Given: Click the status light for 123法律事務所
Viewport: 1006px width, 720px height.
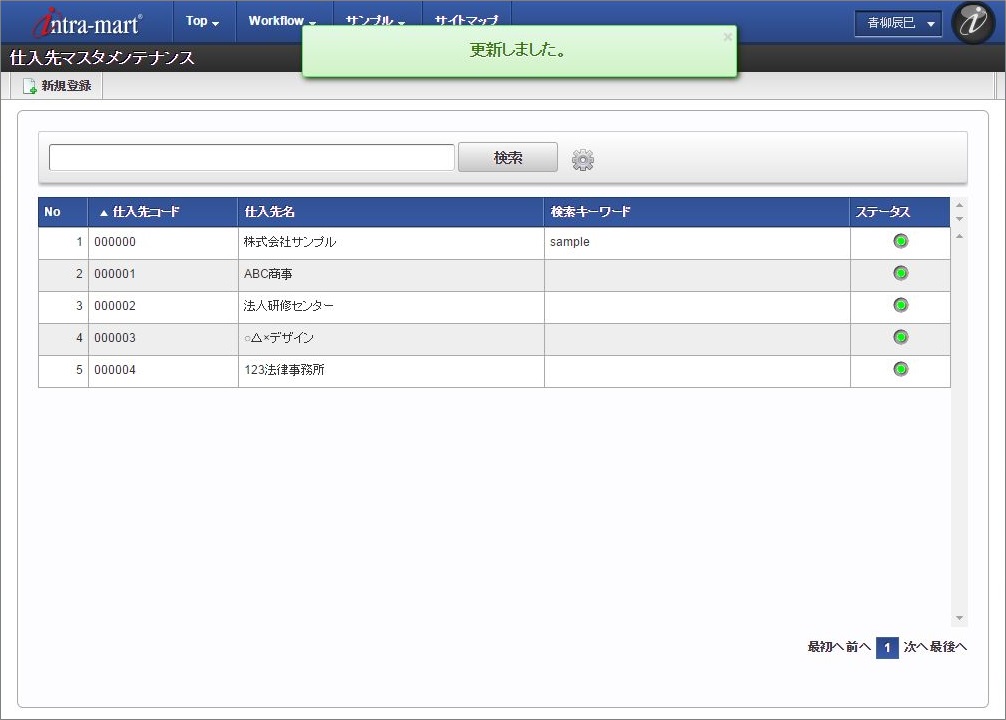Looking at the screenshot, I should (899, 369).
